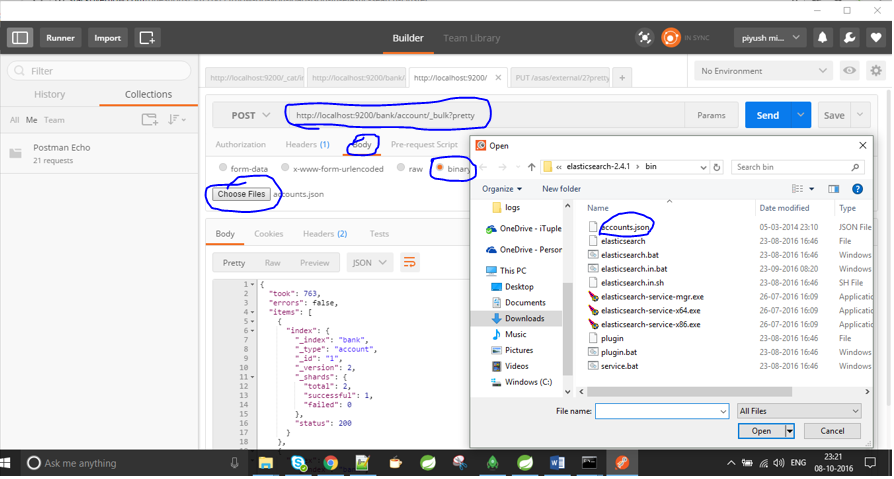
Task: Select the binary body radio
Action: [440, 168]
